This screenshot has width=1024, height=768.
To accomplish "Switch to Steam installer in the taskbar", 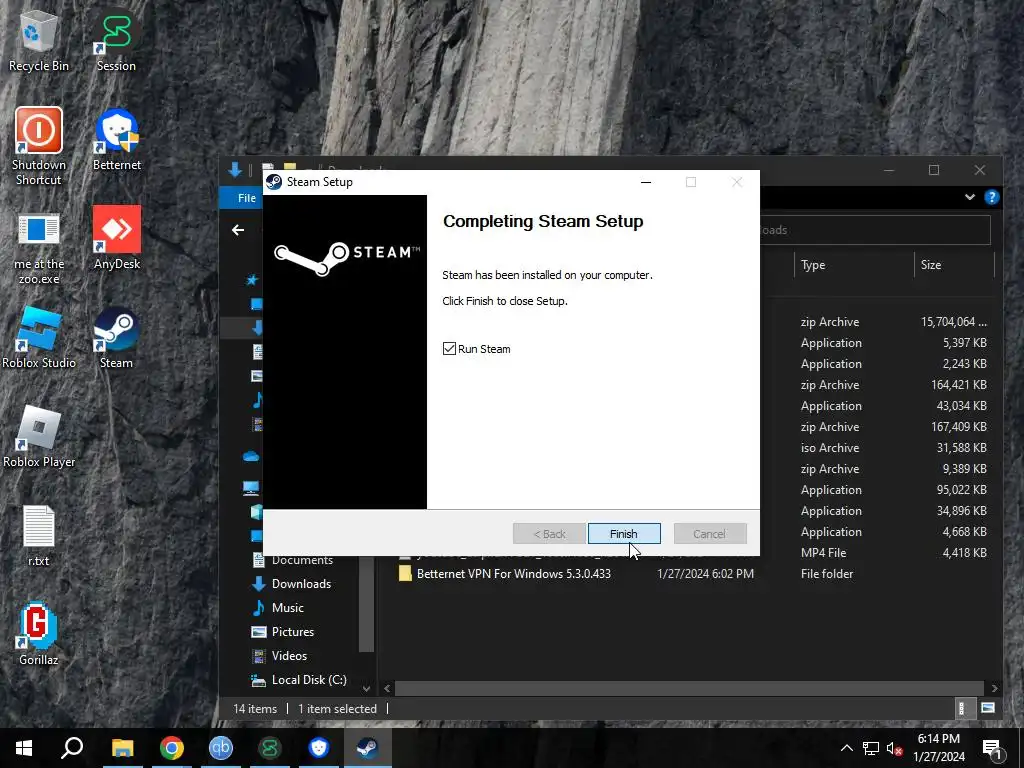I will [368, 748].
